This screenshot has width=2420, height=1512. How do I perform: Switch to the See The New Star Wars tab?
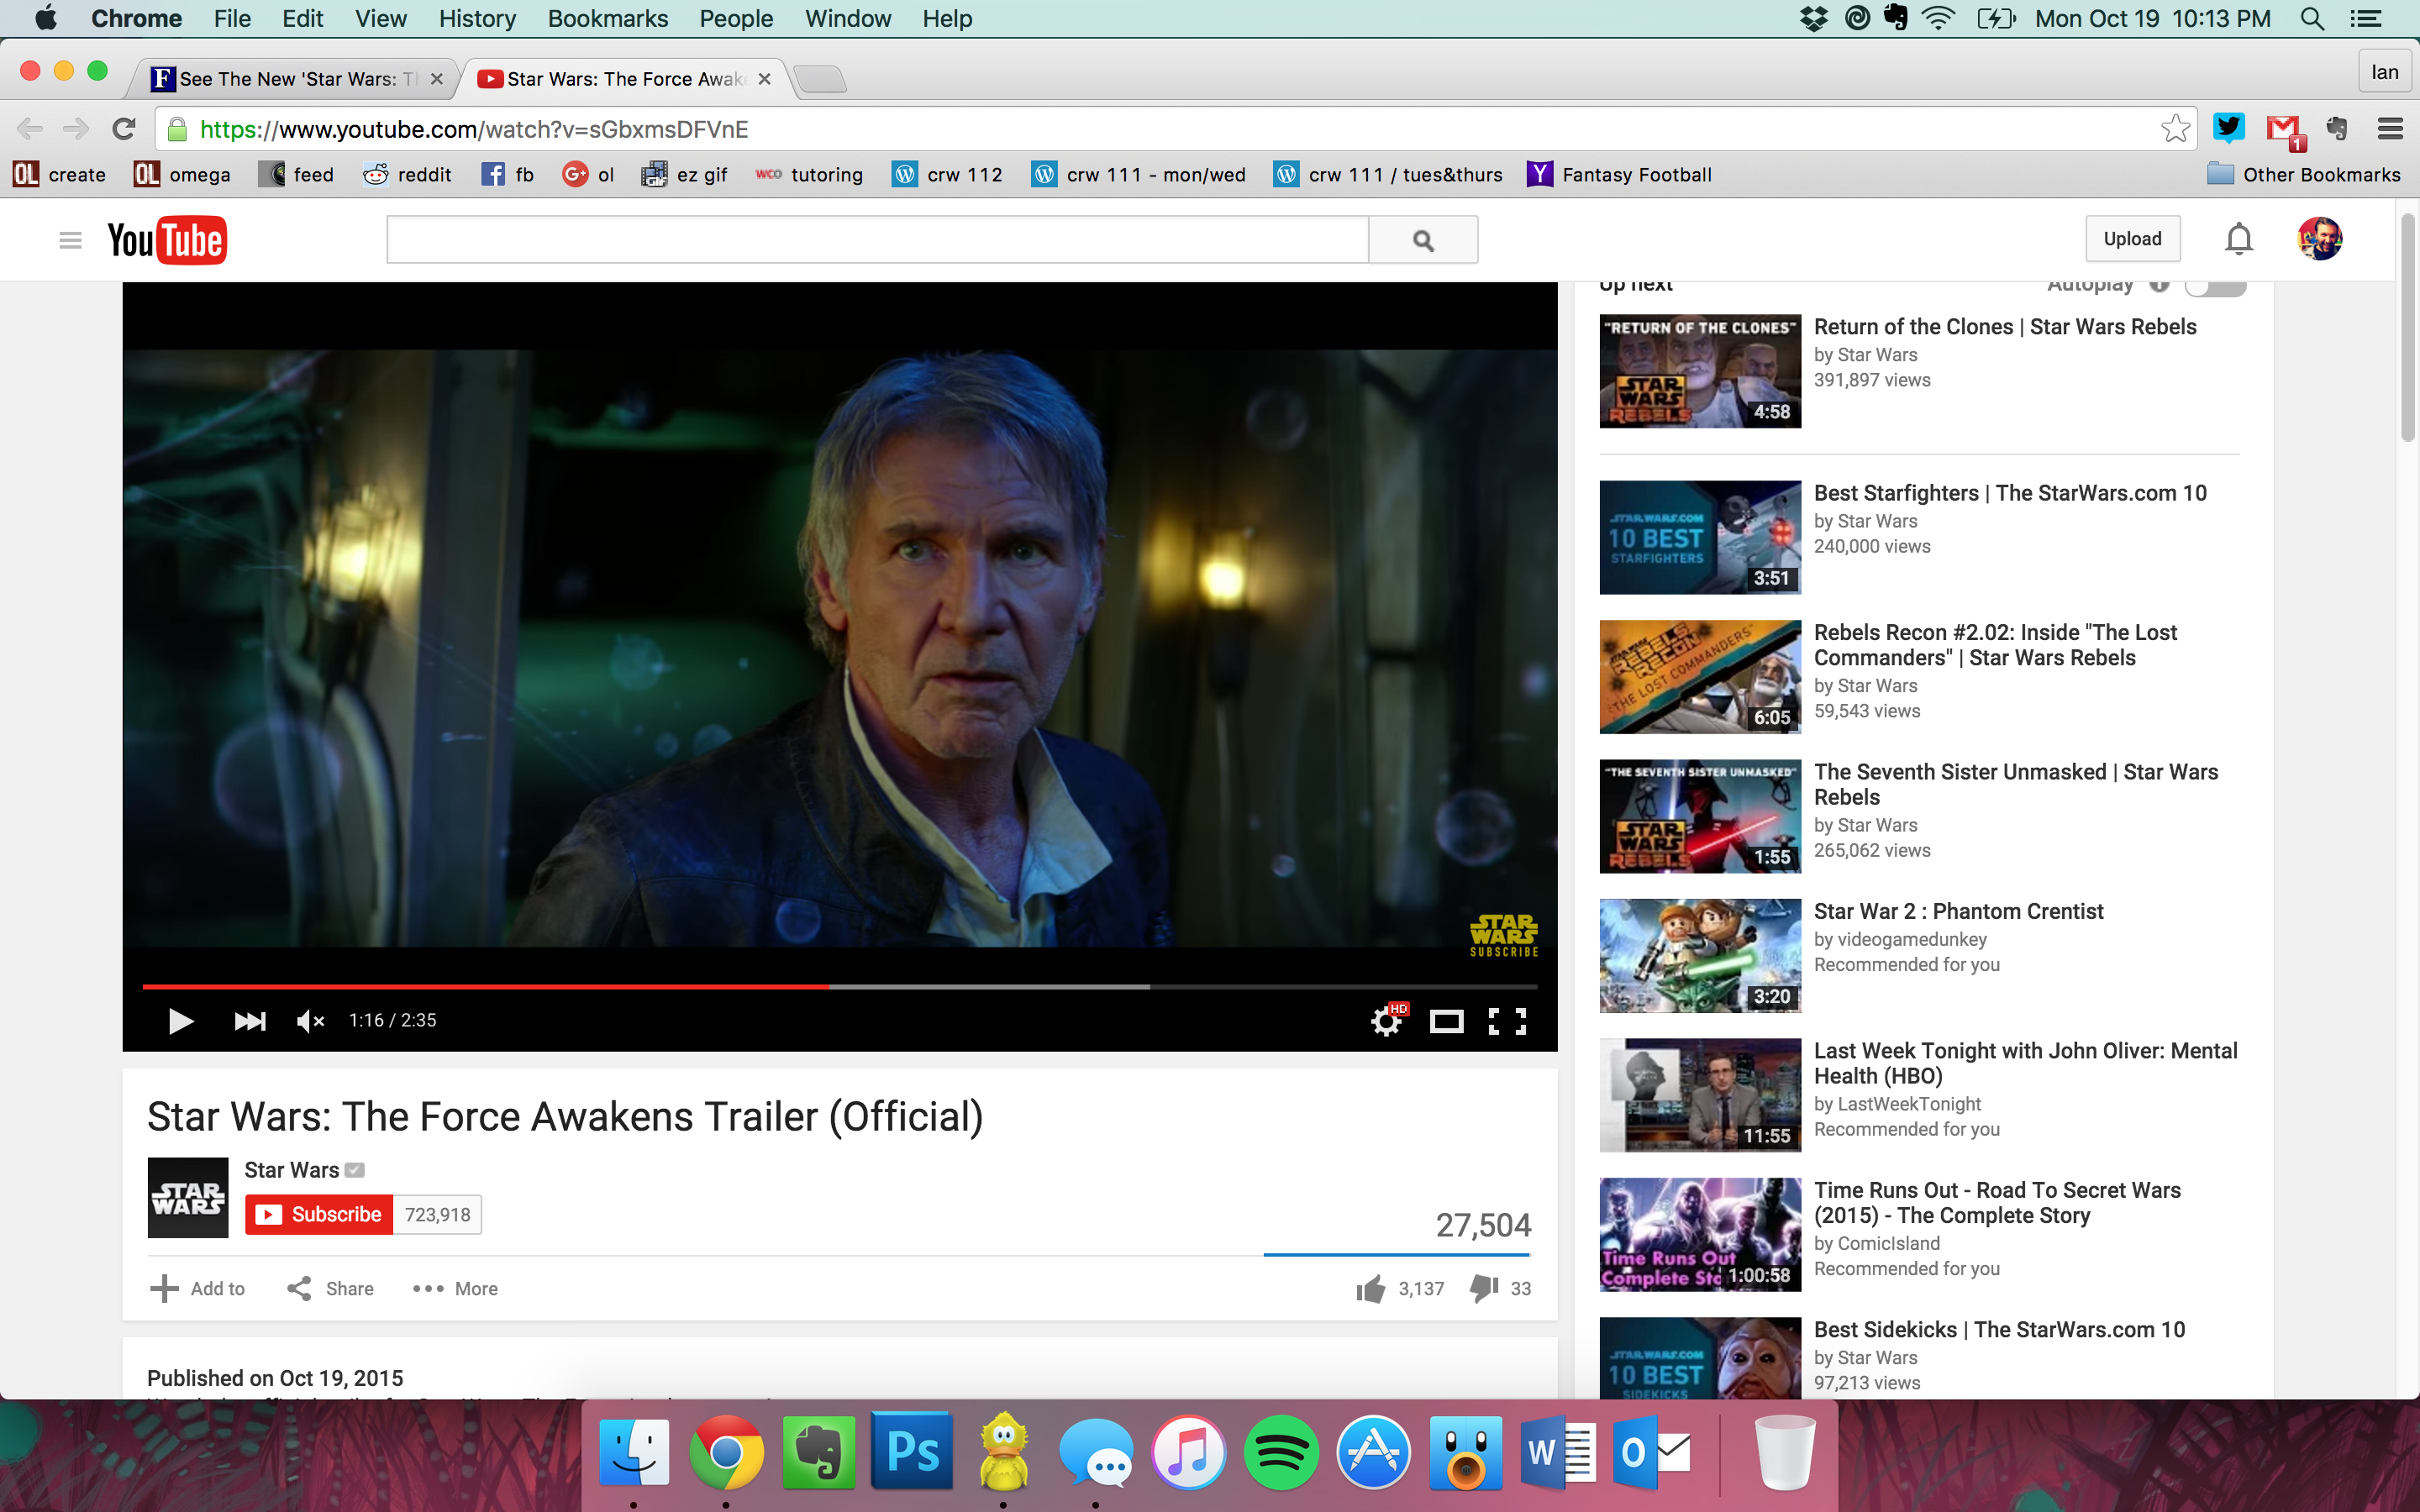tap(296, 79)
